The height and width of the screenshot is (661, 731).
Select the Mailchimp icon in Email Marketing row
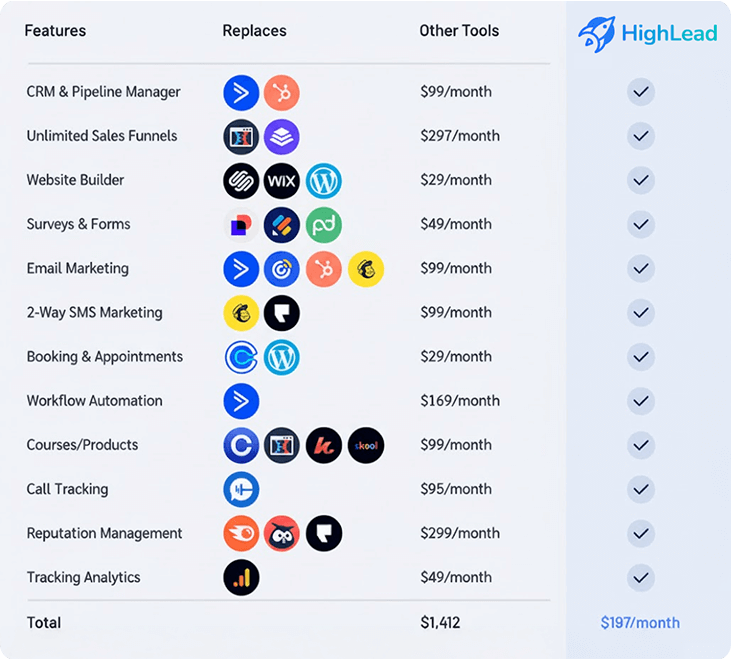(x=366, y=269)
